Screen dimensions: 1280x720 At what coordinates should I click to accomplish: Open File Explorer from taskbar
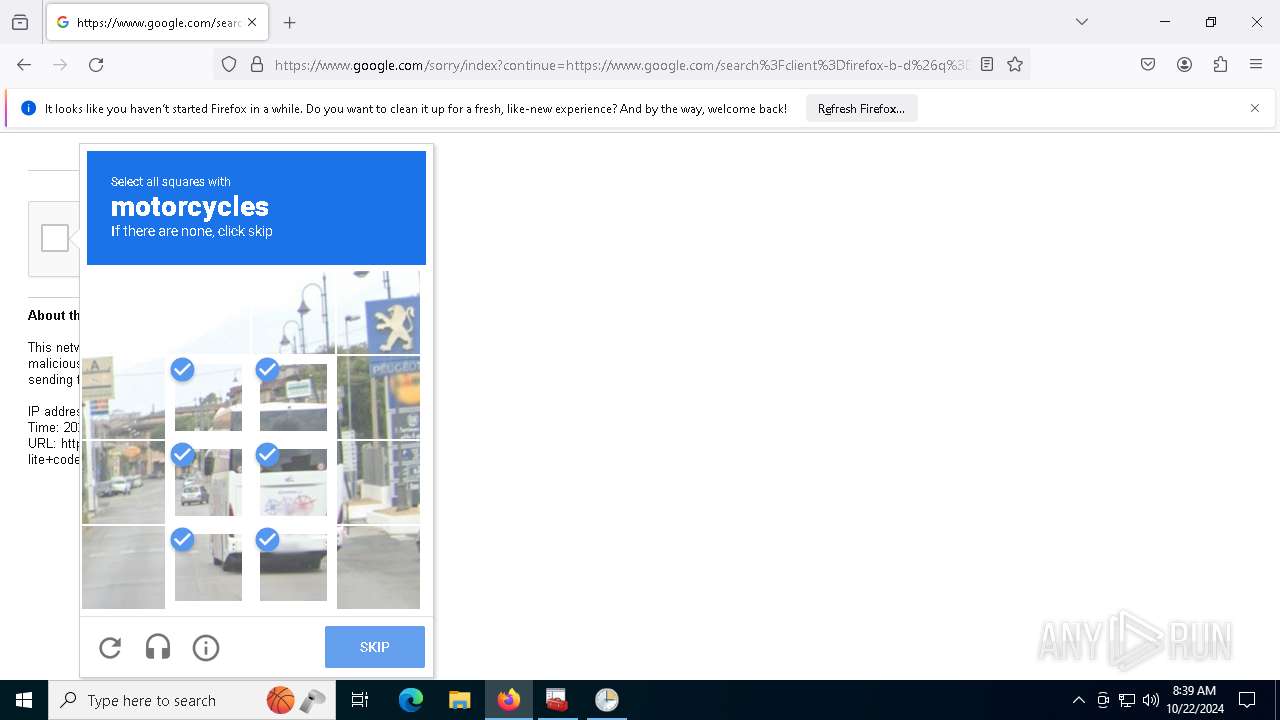[x=459, y=700]
